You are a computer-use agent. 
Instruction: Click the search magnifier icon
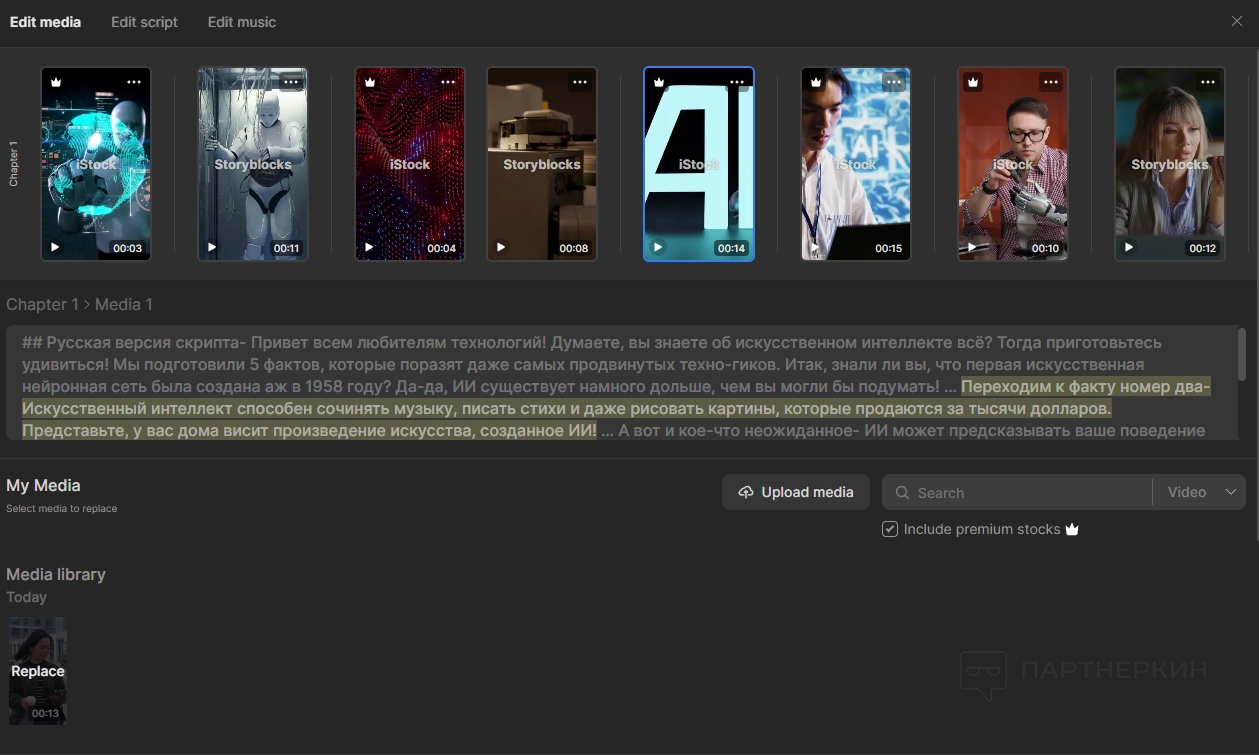[902, 493]
